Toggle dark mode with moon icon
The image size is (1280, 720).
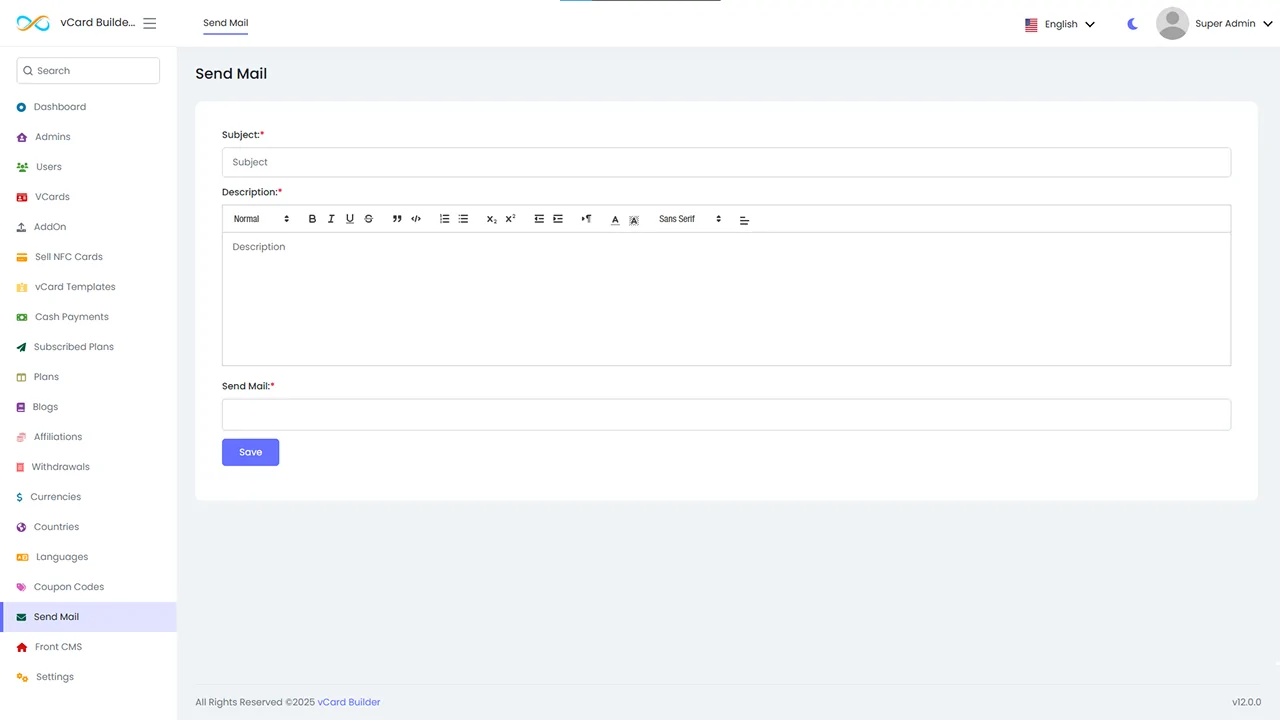[1132, 24]
